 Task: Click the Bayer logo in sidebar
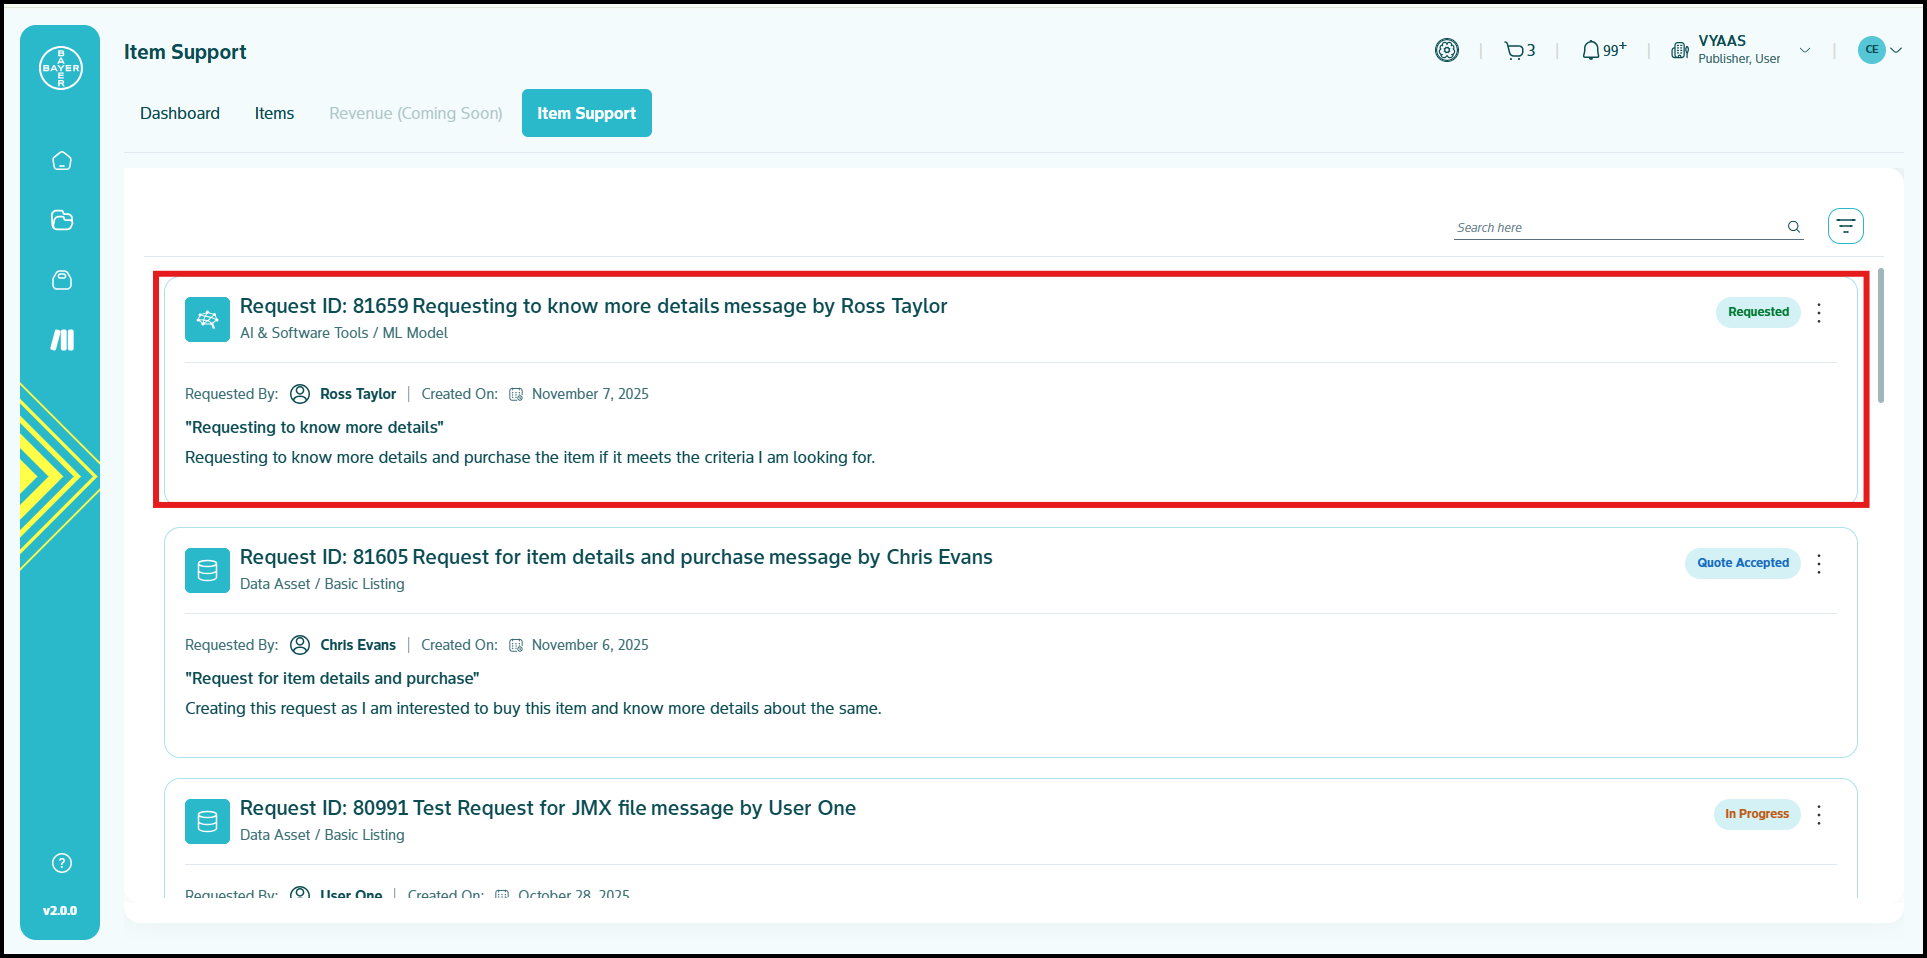pos(61,68)
